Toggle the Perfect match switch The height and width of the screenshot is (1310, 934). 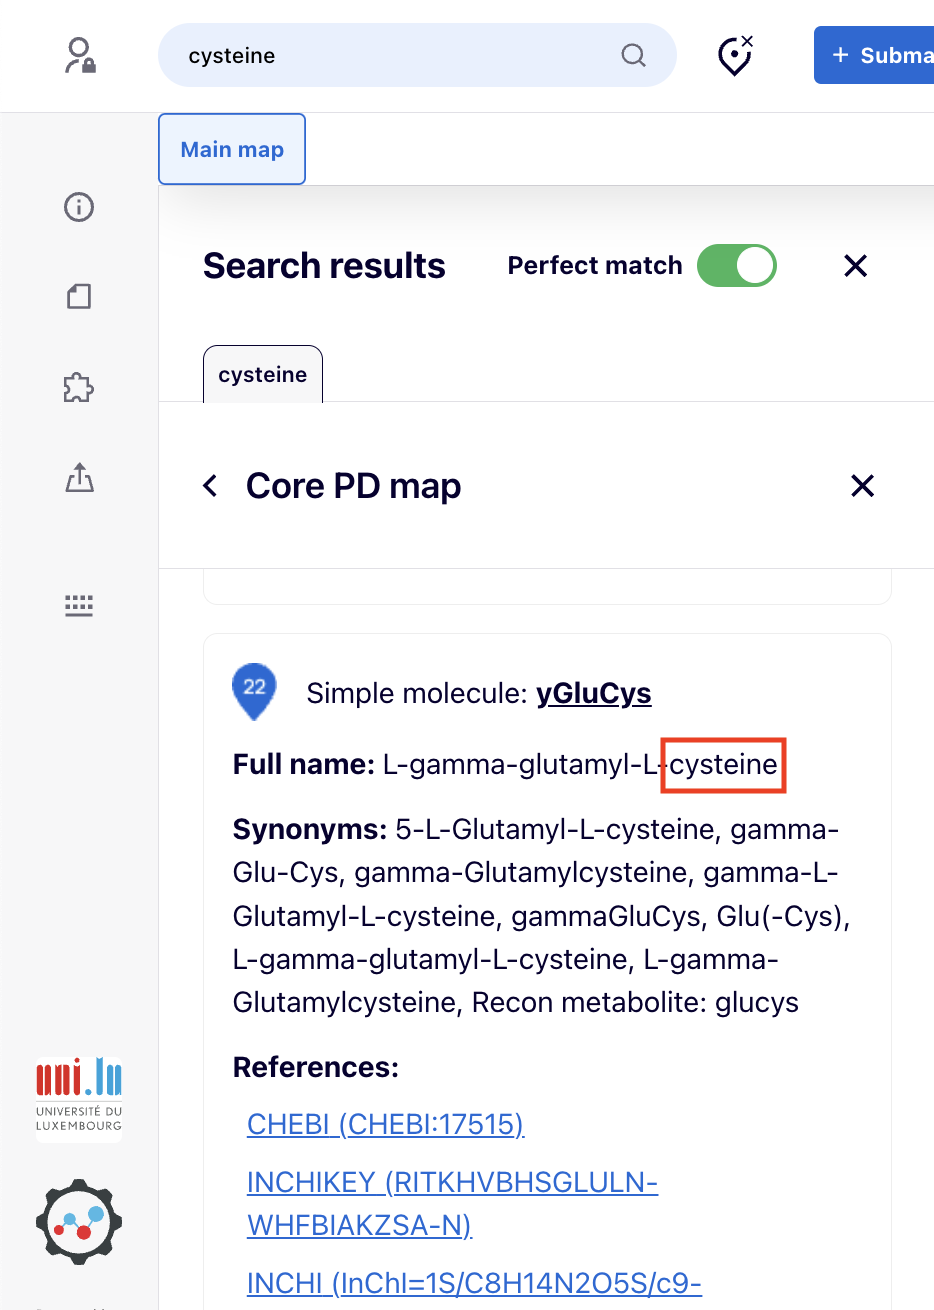coord(737,266)
